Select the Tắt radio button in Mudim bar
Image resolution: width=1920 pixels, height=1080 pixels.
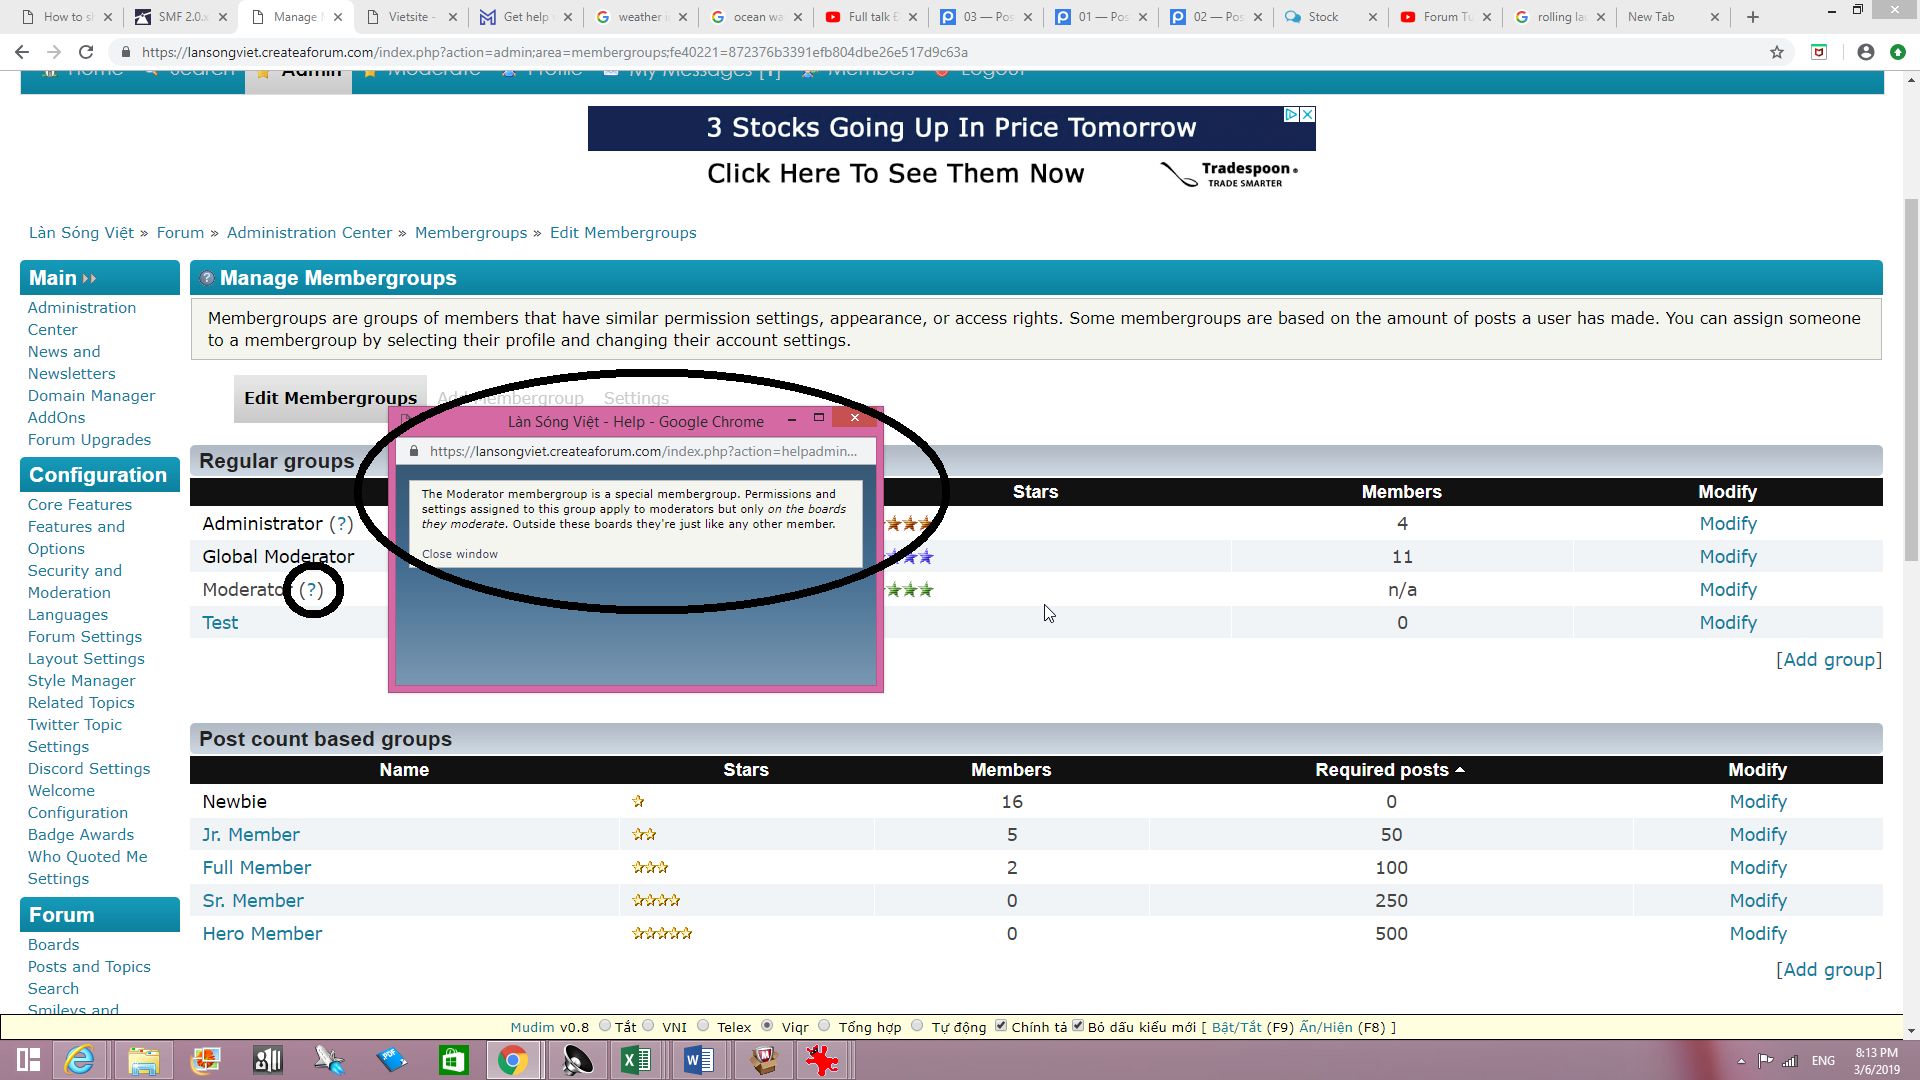605,1025
